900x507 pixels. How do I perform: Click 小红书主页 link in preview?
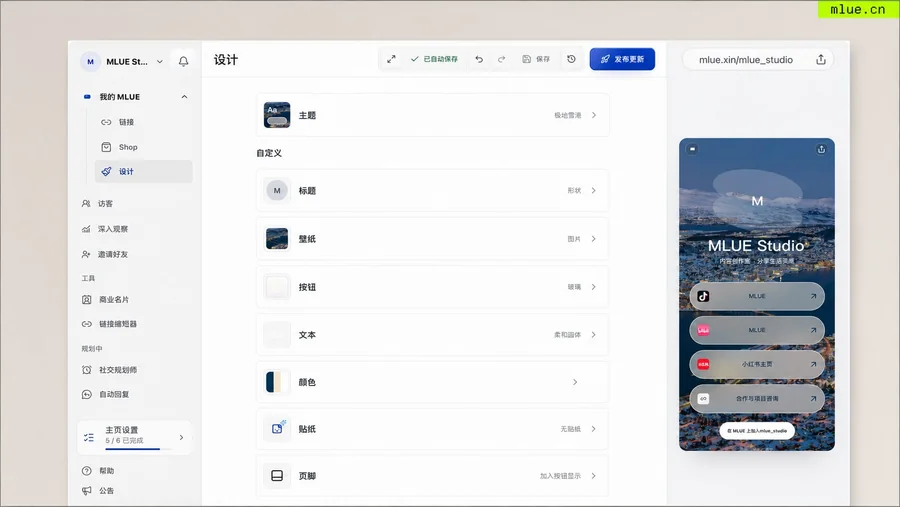pos(757,365)
